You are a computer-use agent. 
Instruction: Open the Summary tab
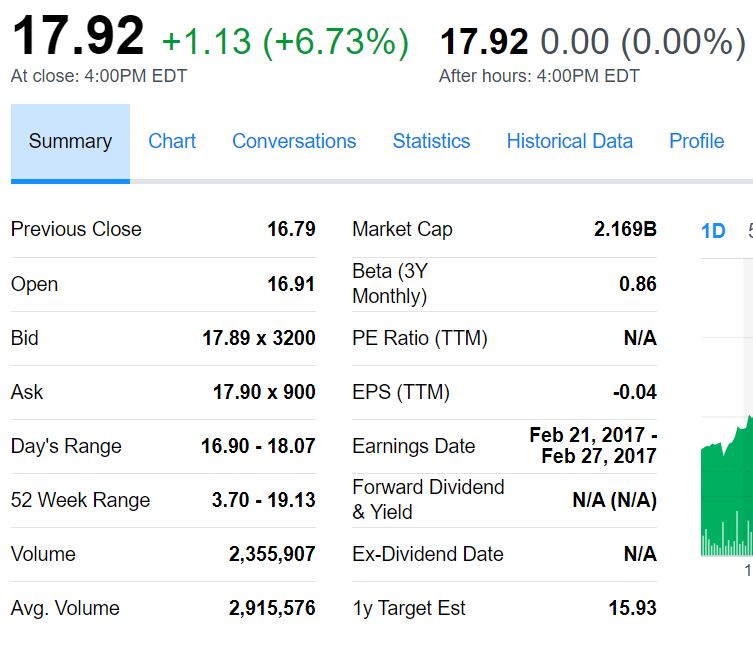(x=70, y=142)
